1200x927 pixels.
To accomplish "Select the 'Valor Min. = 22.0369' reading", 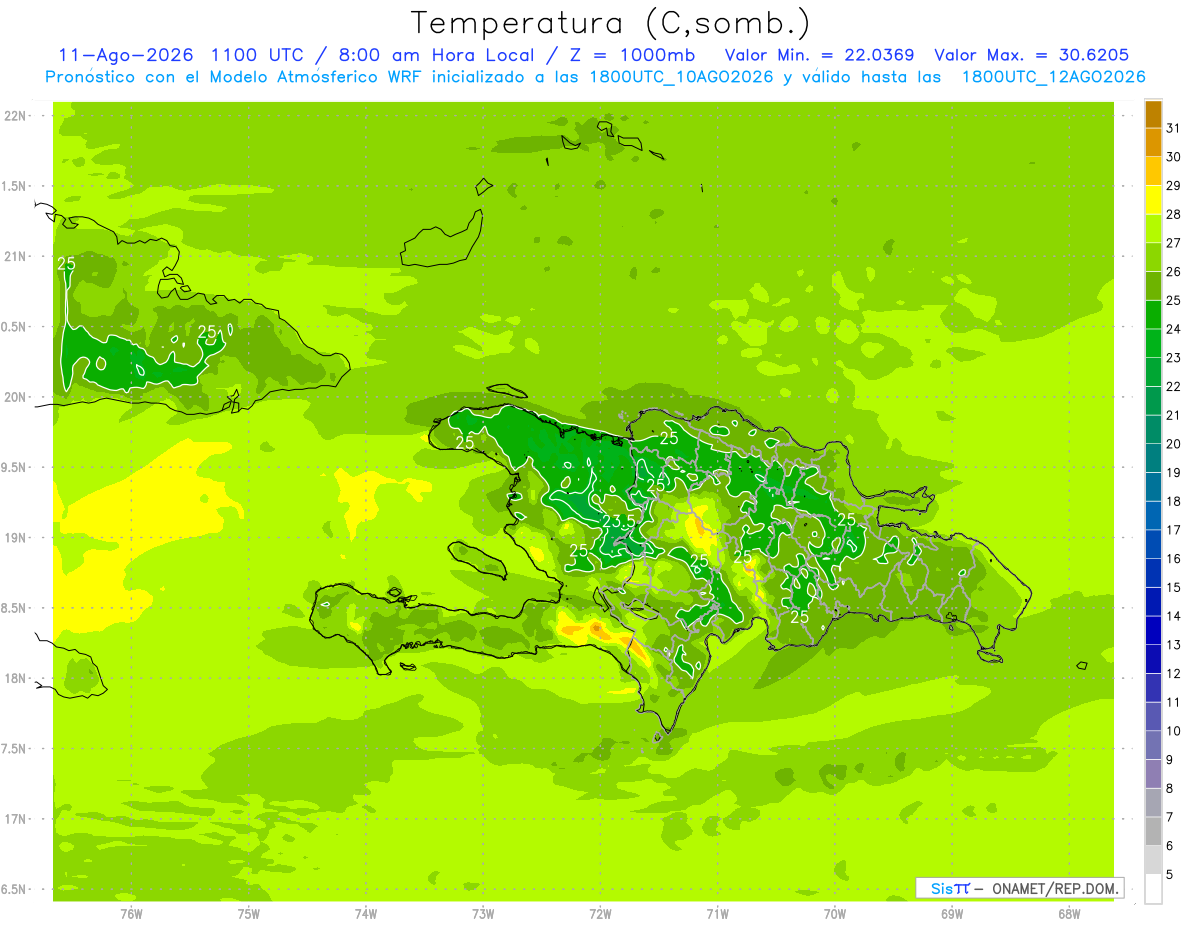I will 820,55.
